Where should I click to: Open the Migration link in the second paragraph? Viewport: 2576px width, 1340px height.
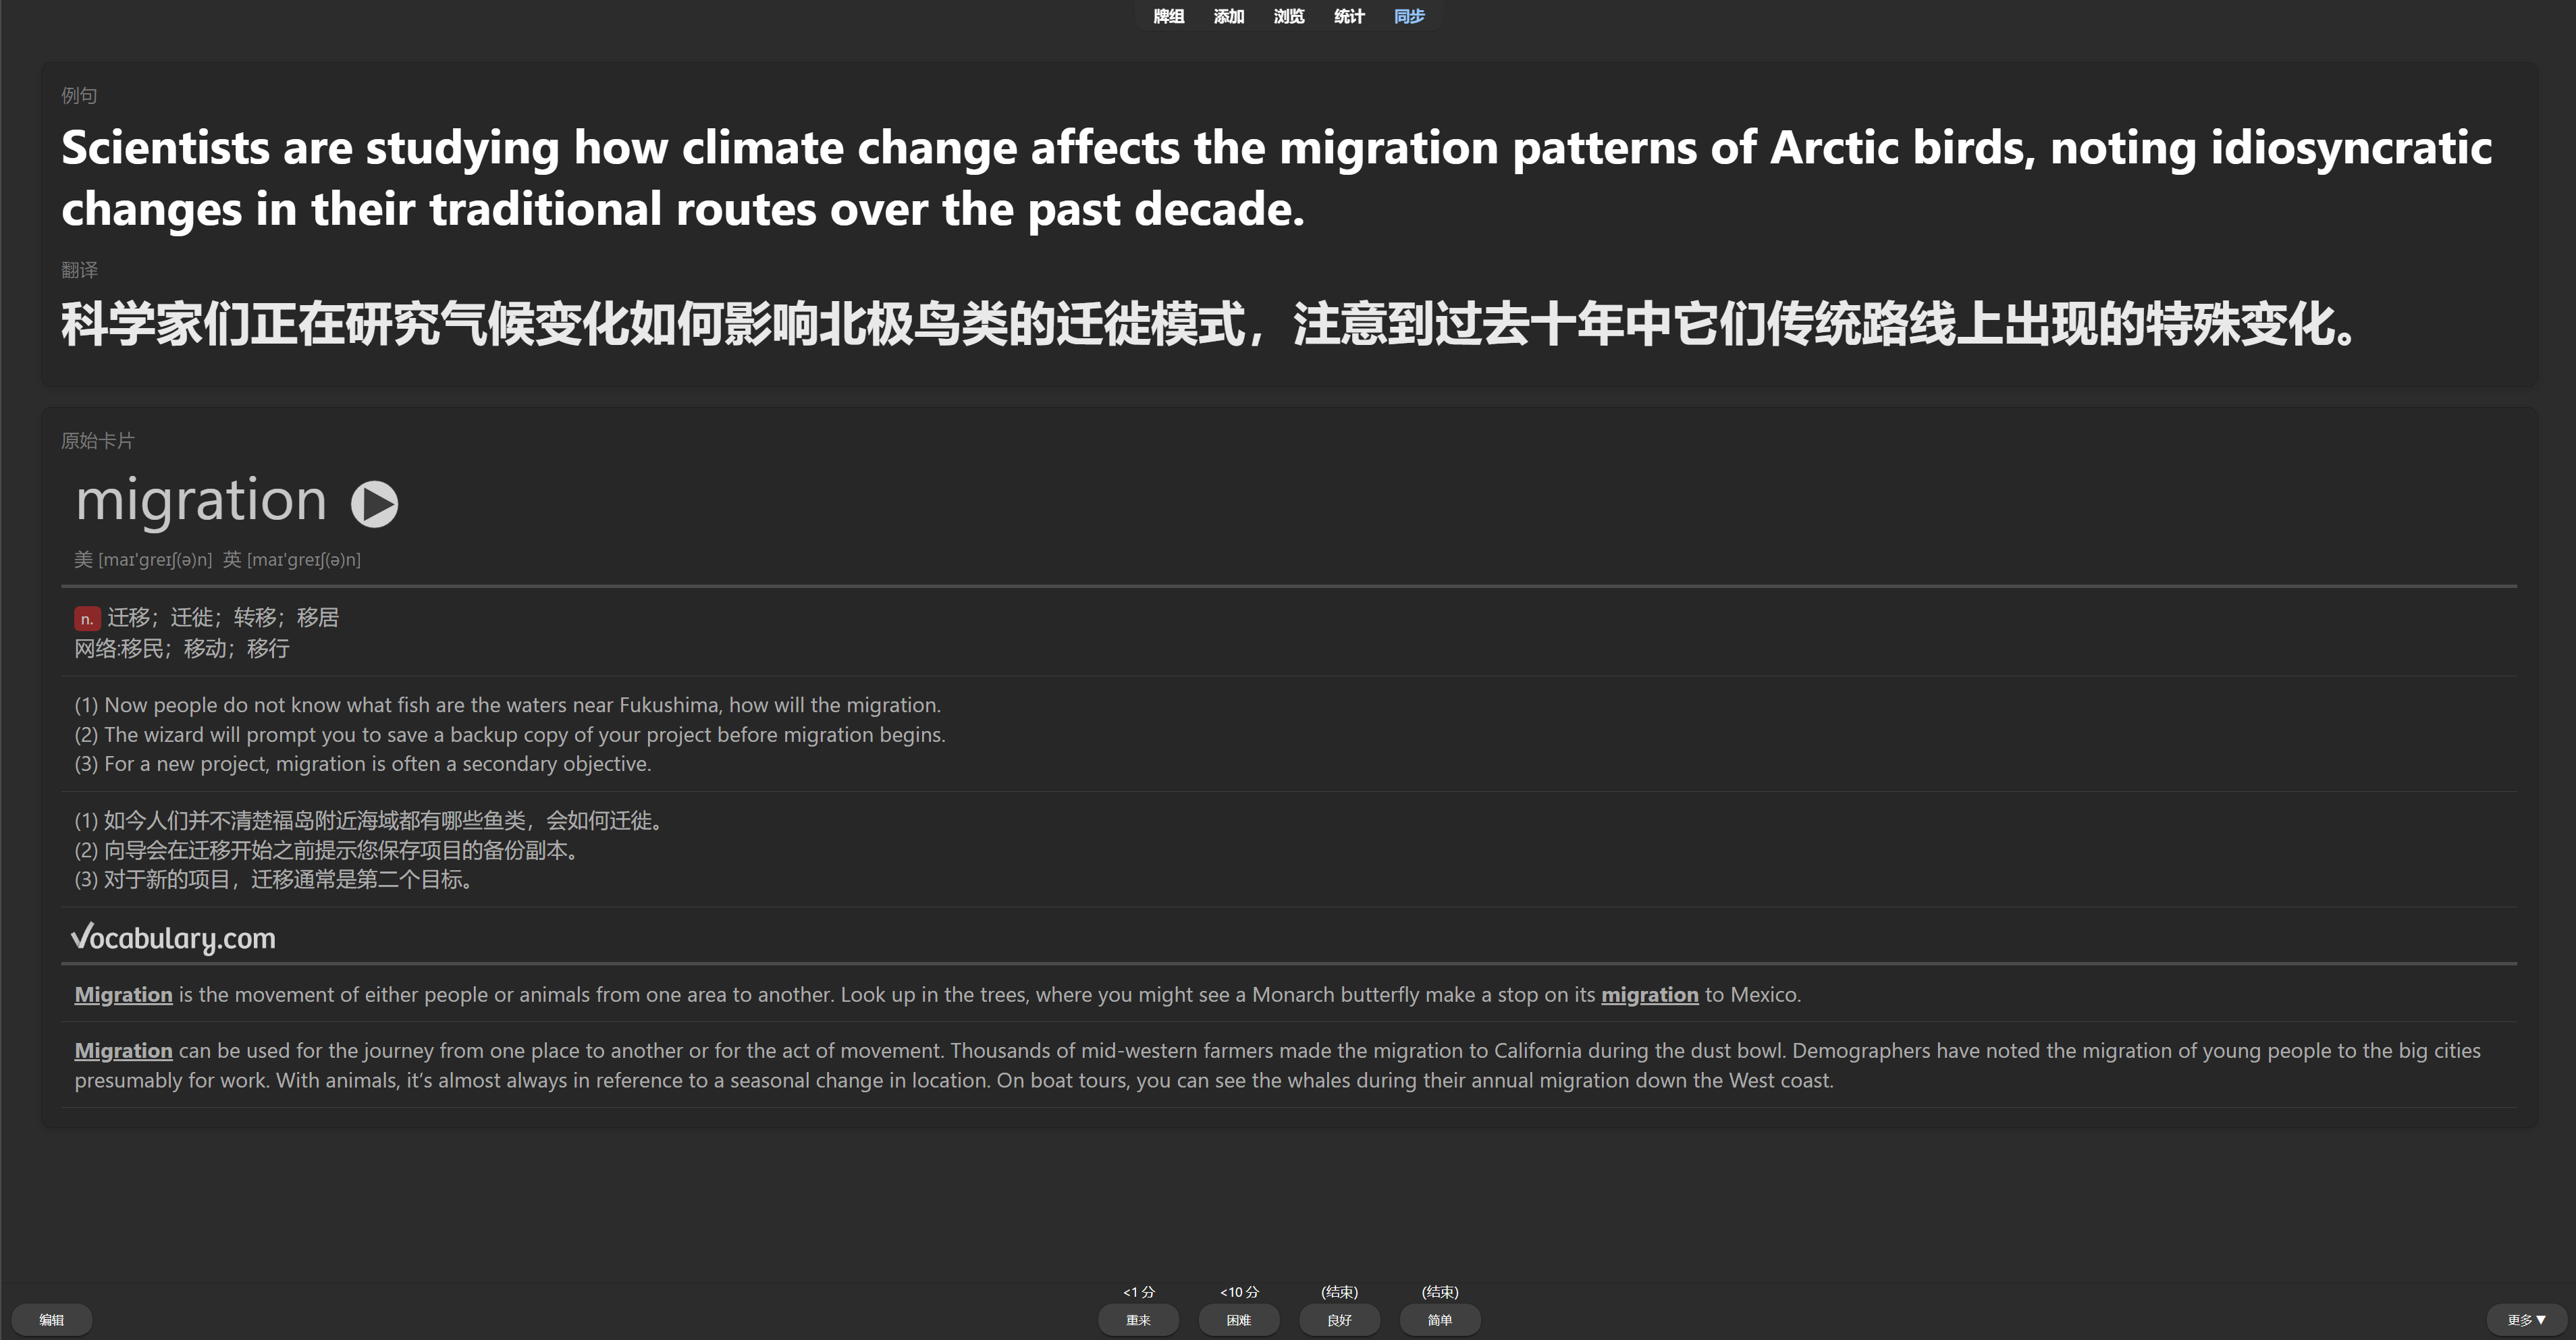[x=123, y=1050]
